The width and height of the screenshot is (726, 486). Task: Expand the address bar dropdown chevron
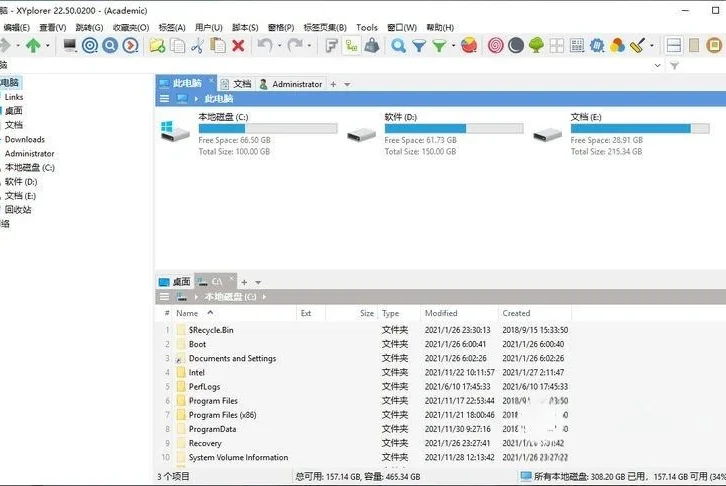point(657,66)
